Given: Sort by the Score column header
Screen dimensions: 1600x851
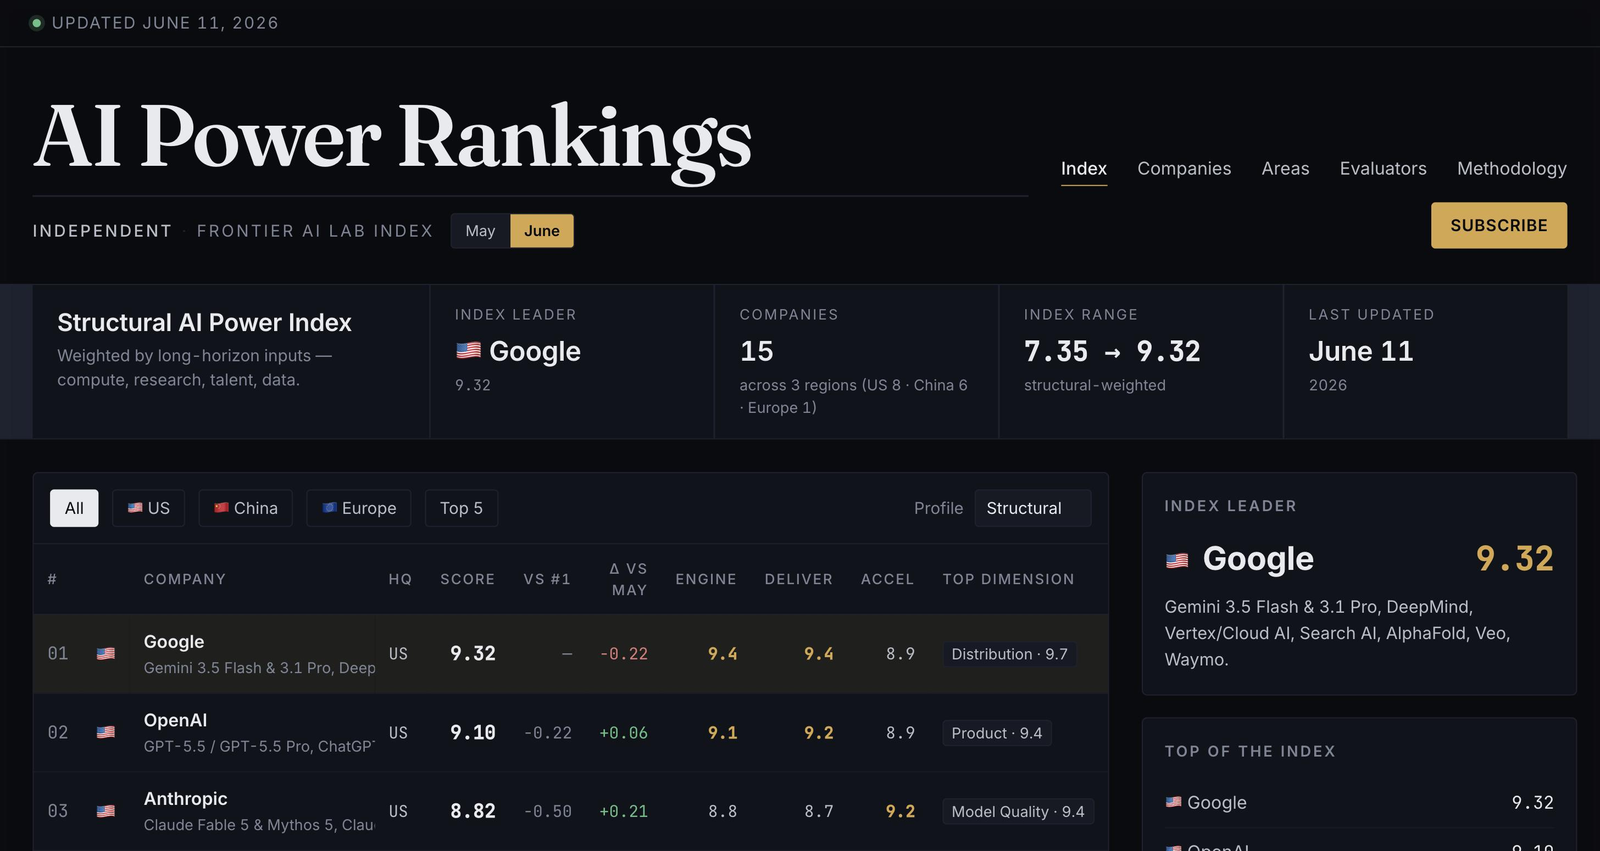Looking at the screenshot, I should (x=467, y=579).
